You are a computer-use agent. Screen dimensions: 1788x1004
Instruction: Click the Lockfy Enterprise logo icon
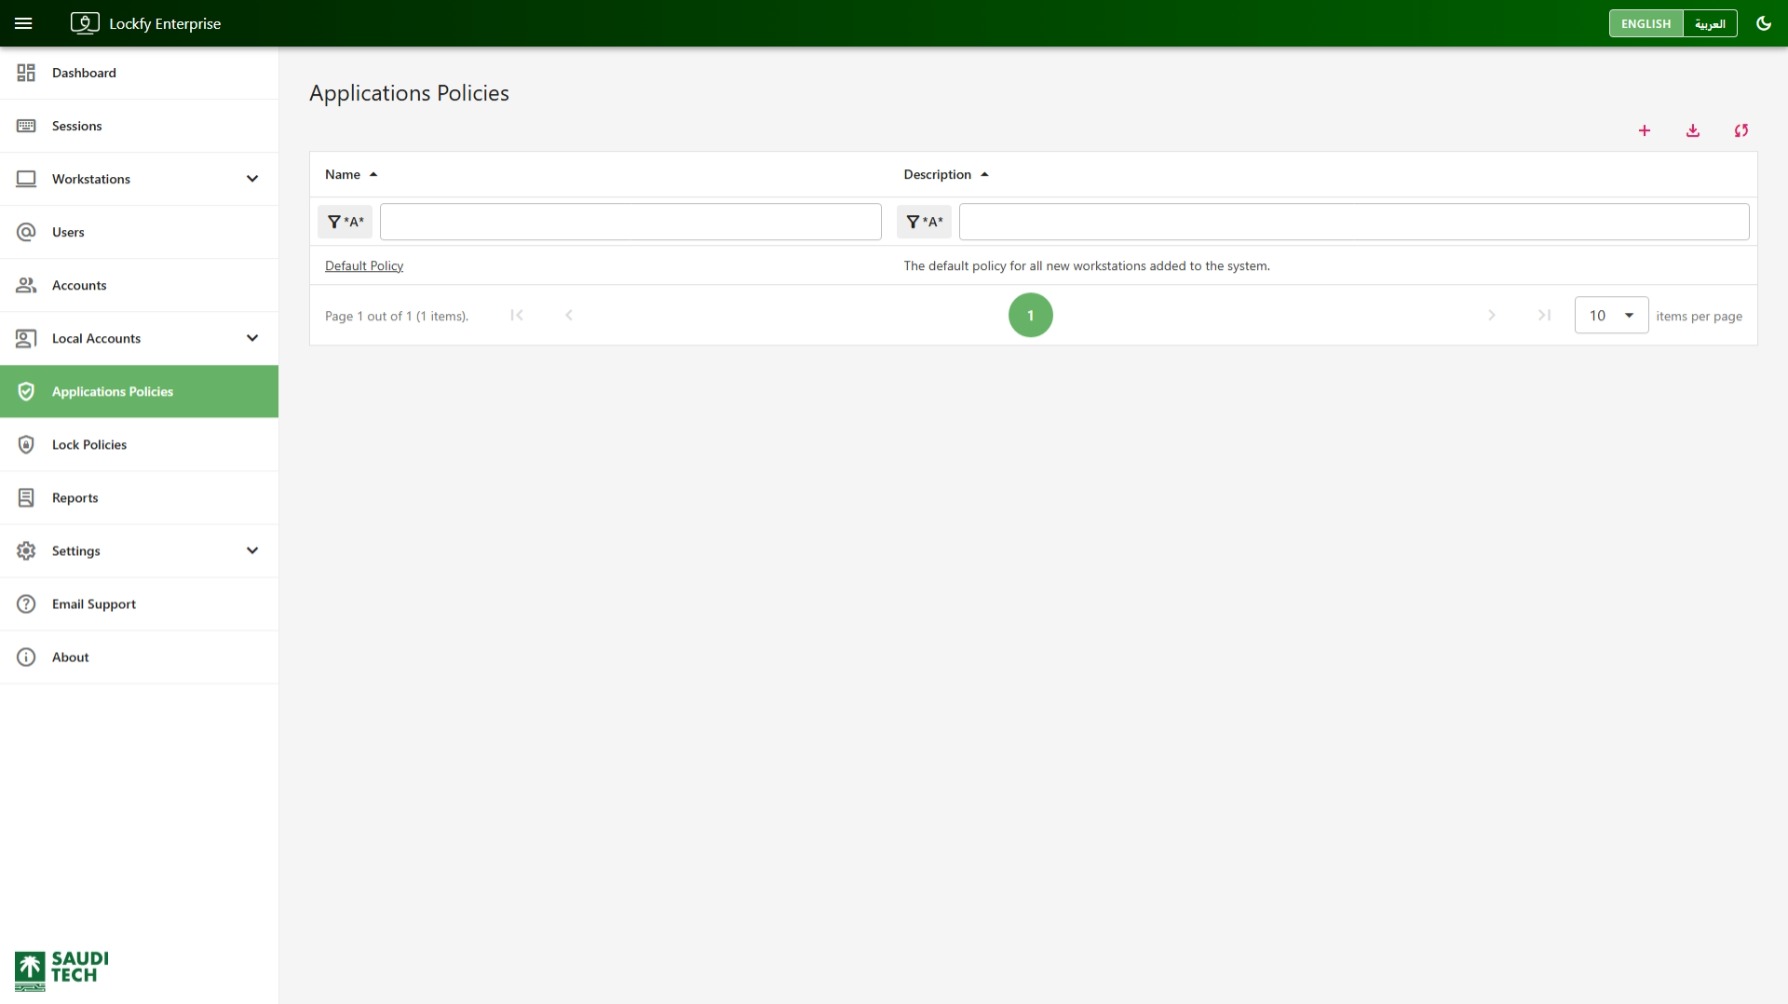tap(85, 23)
